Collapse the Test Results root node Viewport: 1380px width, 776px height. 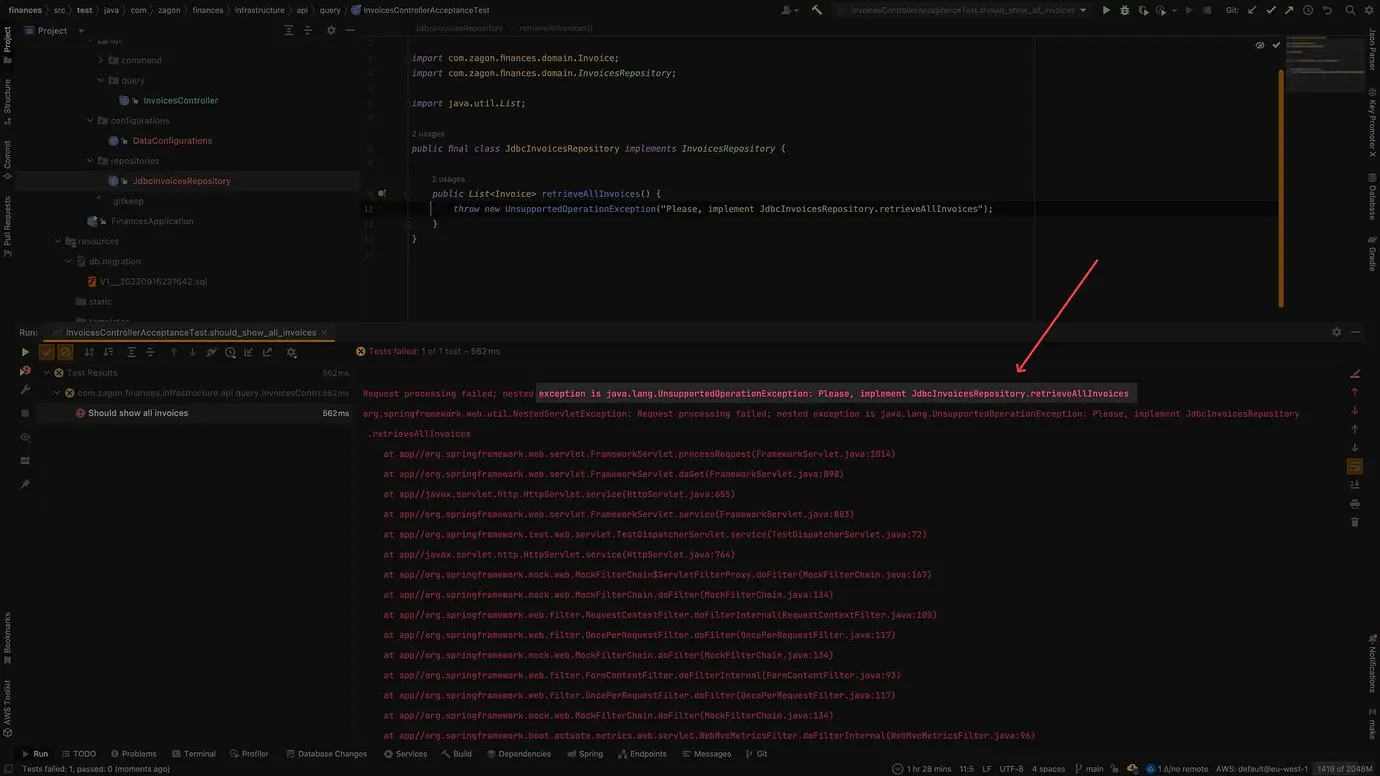point(46,373)
